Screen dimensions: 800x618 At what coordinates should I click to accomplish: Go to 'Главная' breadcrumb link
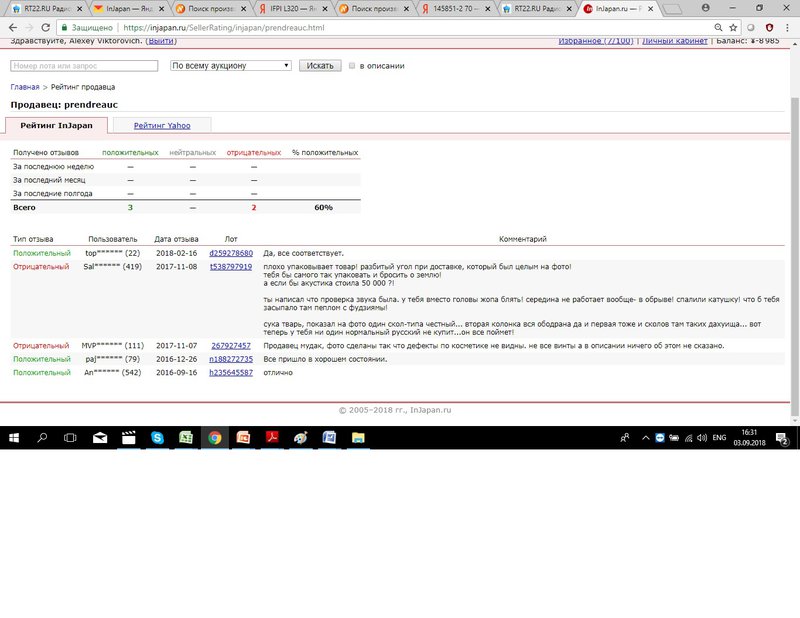click(25, 88)
